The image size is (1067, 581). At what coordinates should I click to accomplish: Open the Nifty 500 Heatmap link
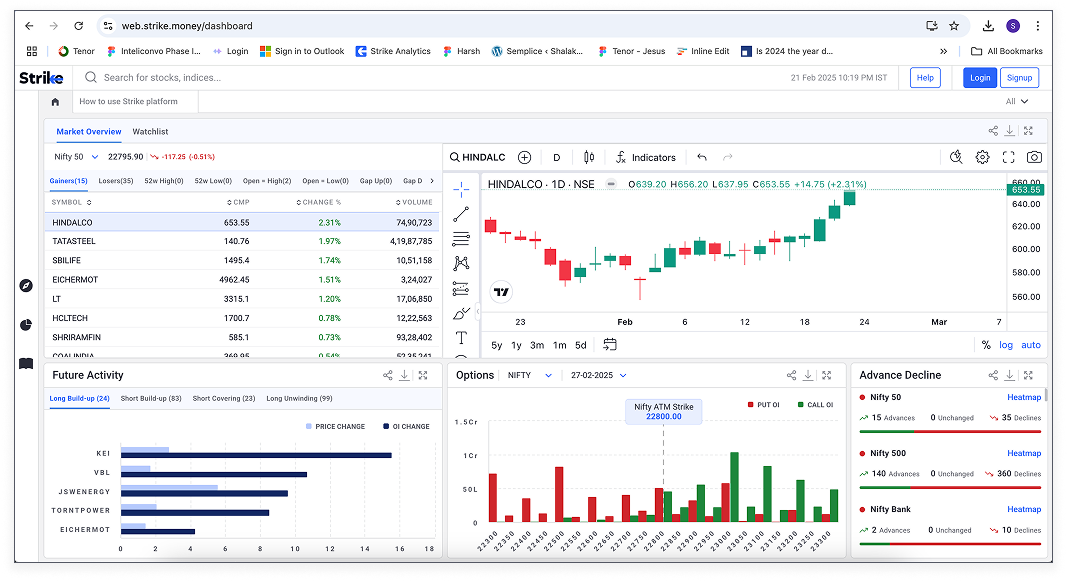coord(1023,453)
